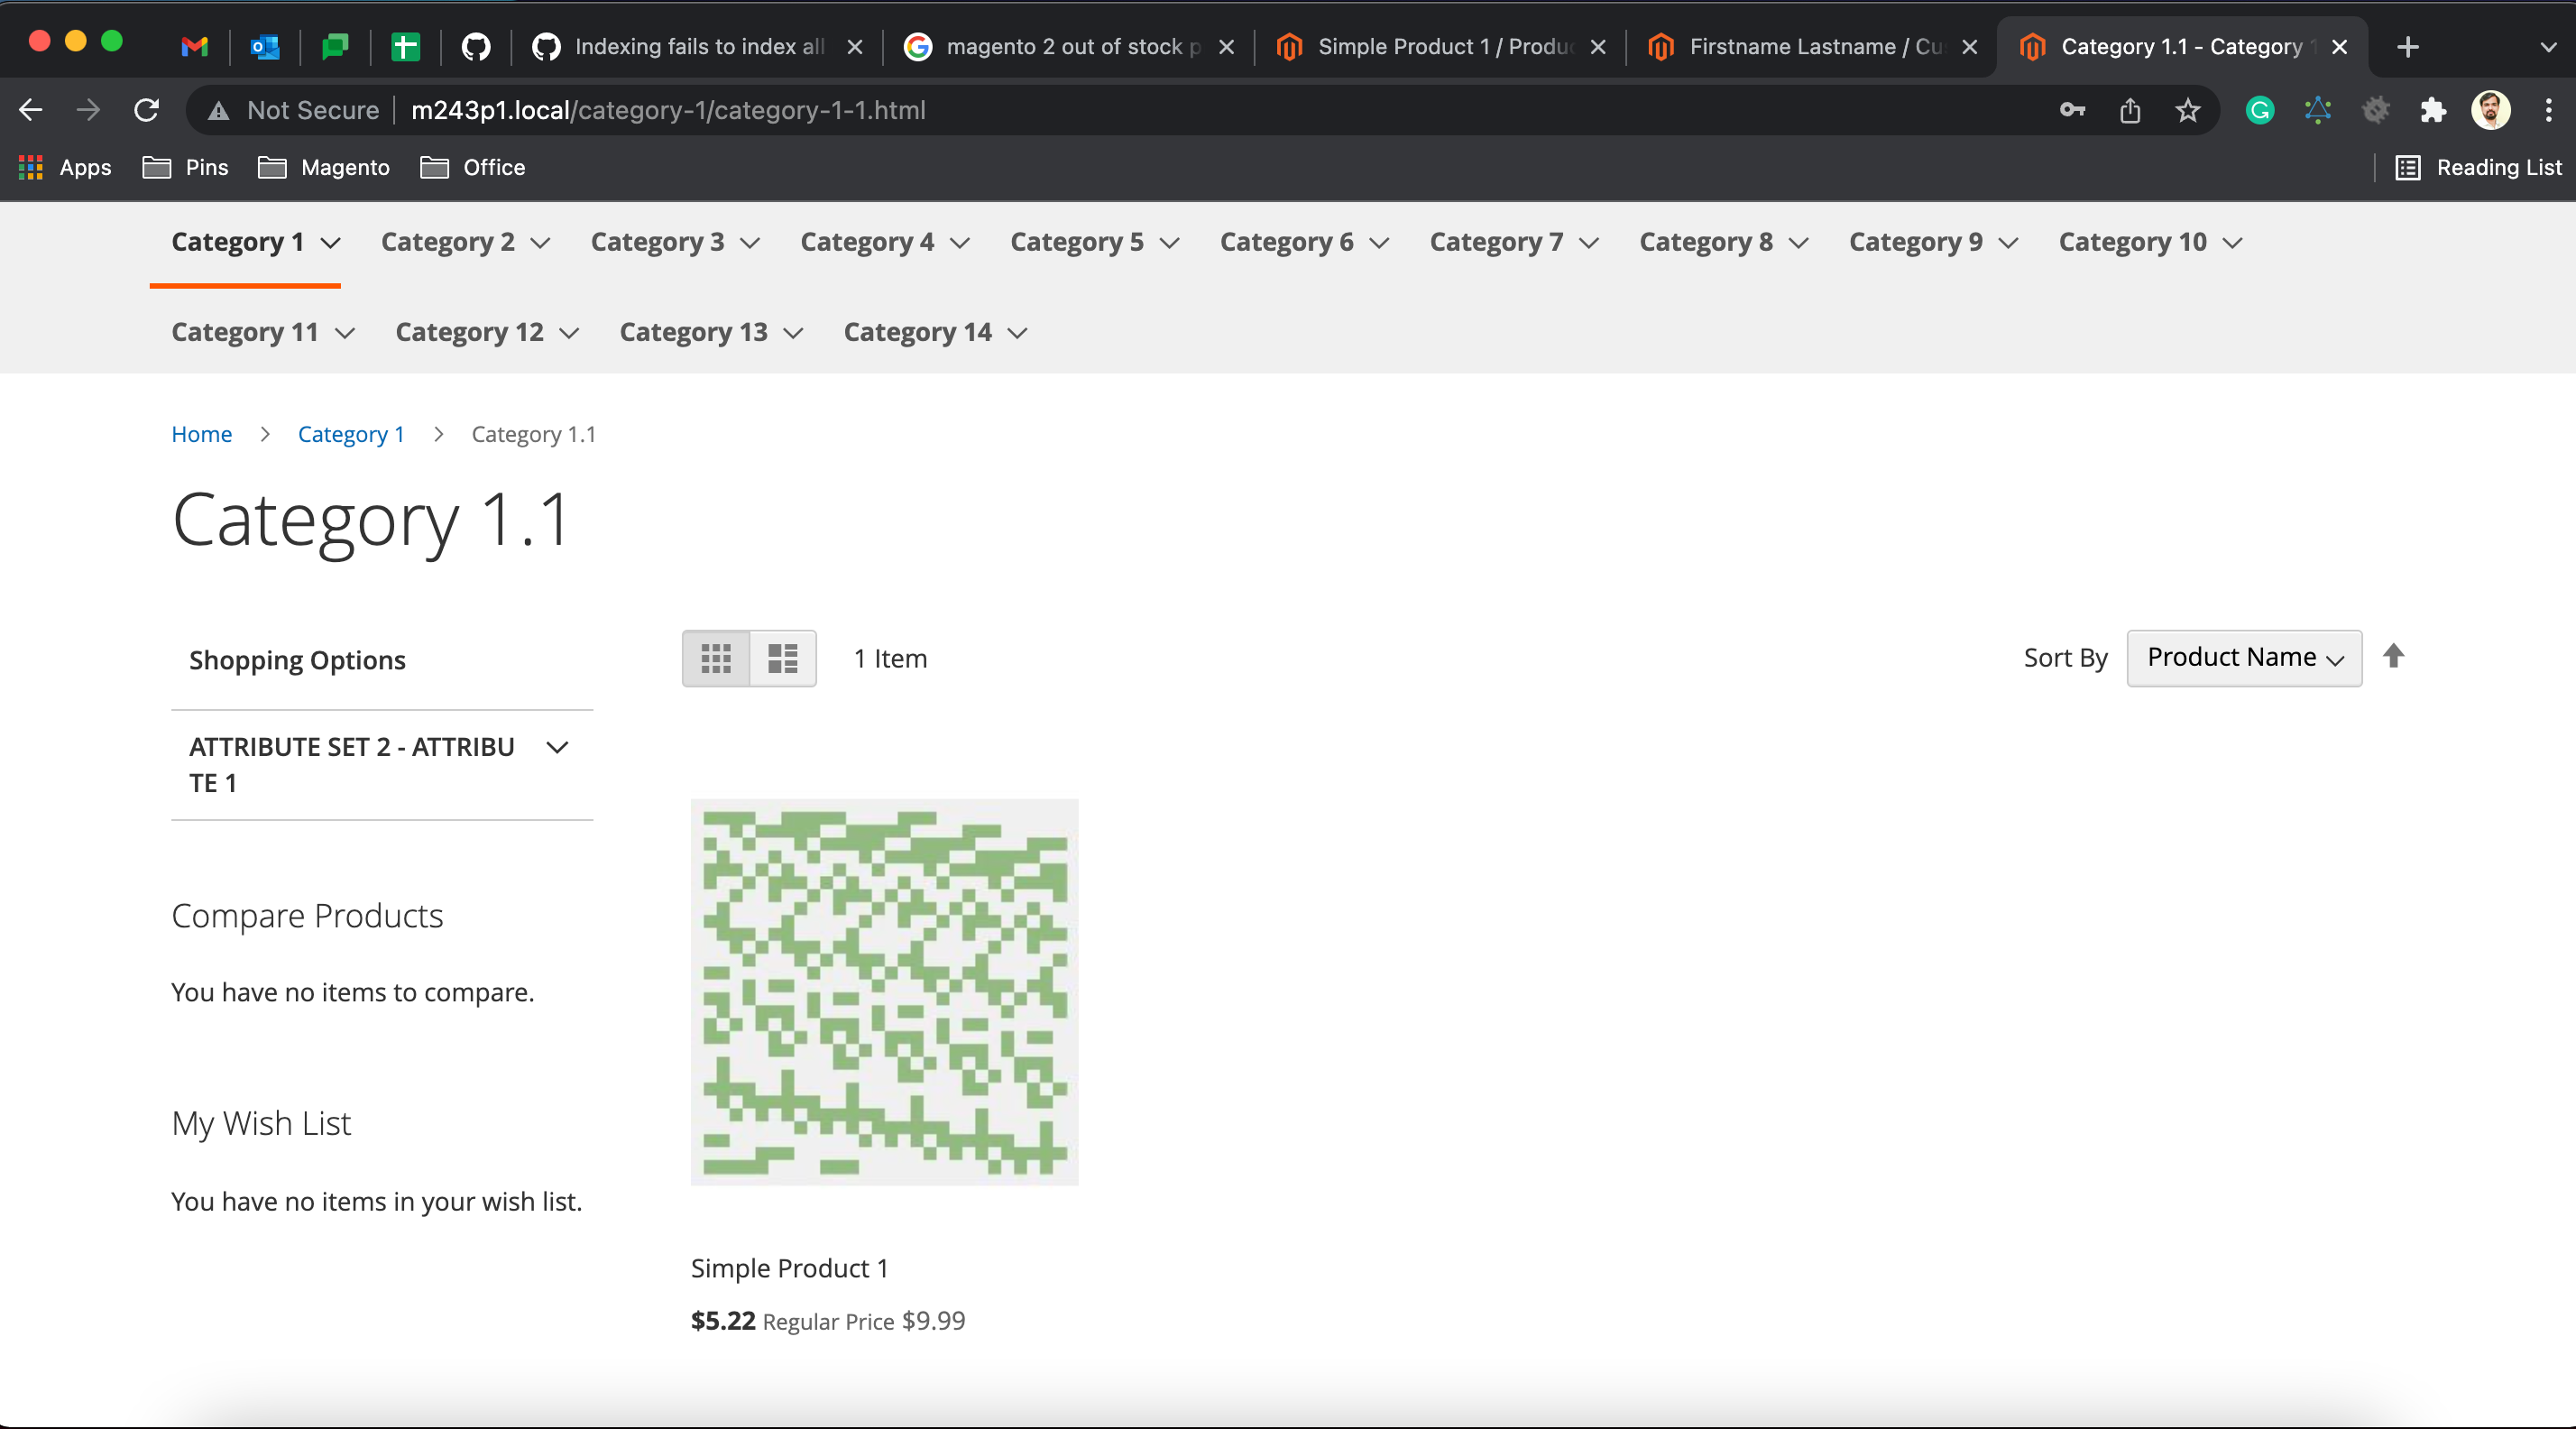The width and height of the screenshot is (2576, 1429).
Task: Open the Product Name sort dropdown
Action: (x=2244, y=658)
